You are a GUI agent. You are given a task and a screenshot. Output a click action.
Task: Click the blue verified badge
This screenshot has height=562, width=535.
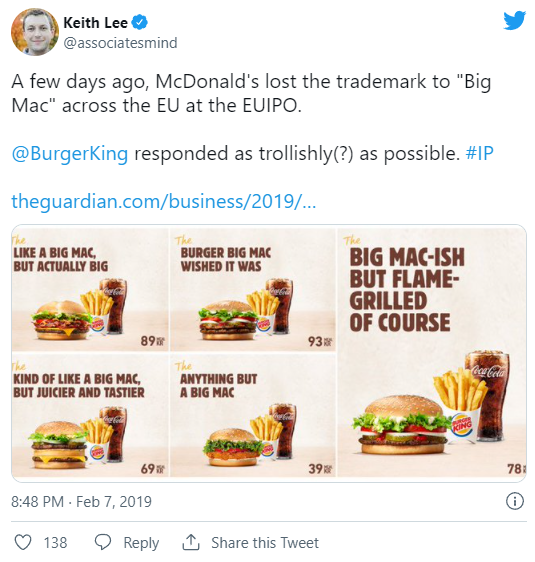click(140, 23)
